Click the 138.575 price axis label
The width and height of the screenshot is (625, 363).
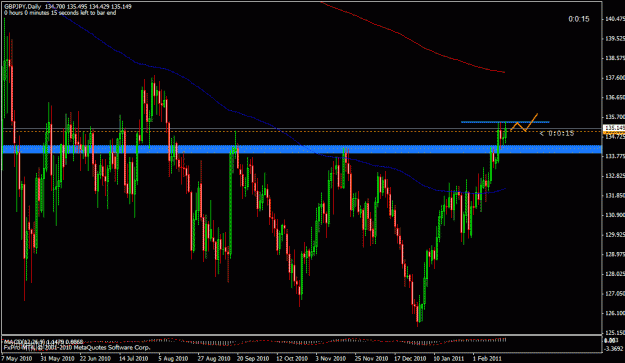pos(615,58)
